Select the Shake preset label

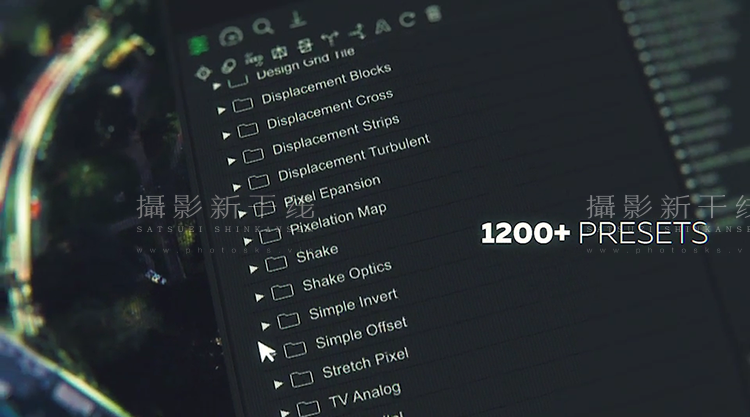point(317,254)
